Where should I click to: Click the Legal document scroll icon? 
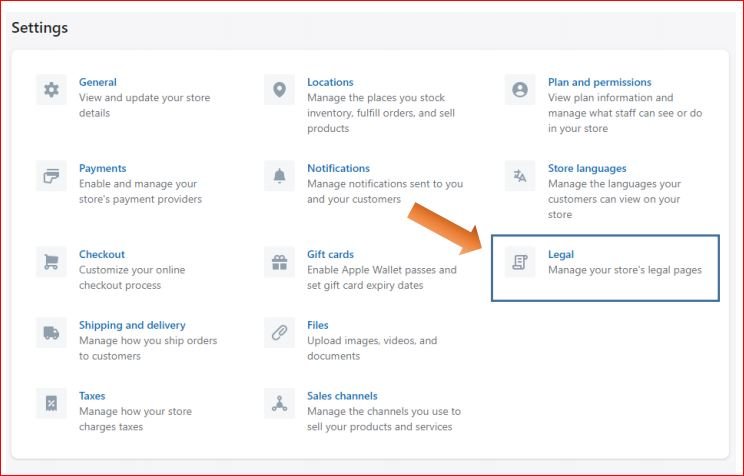click(520, 261)
